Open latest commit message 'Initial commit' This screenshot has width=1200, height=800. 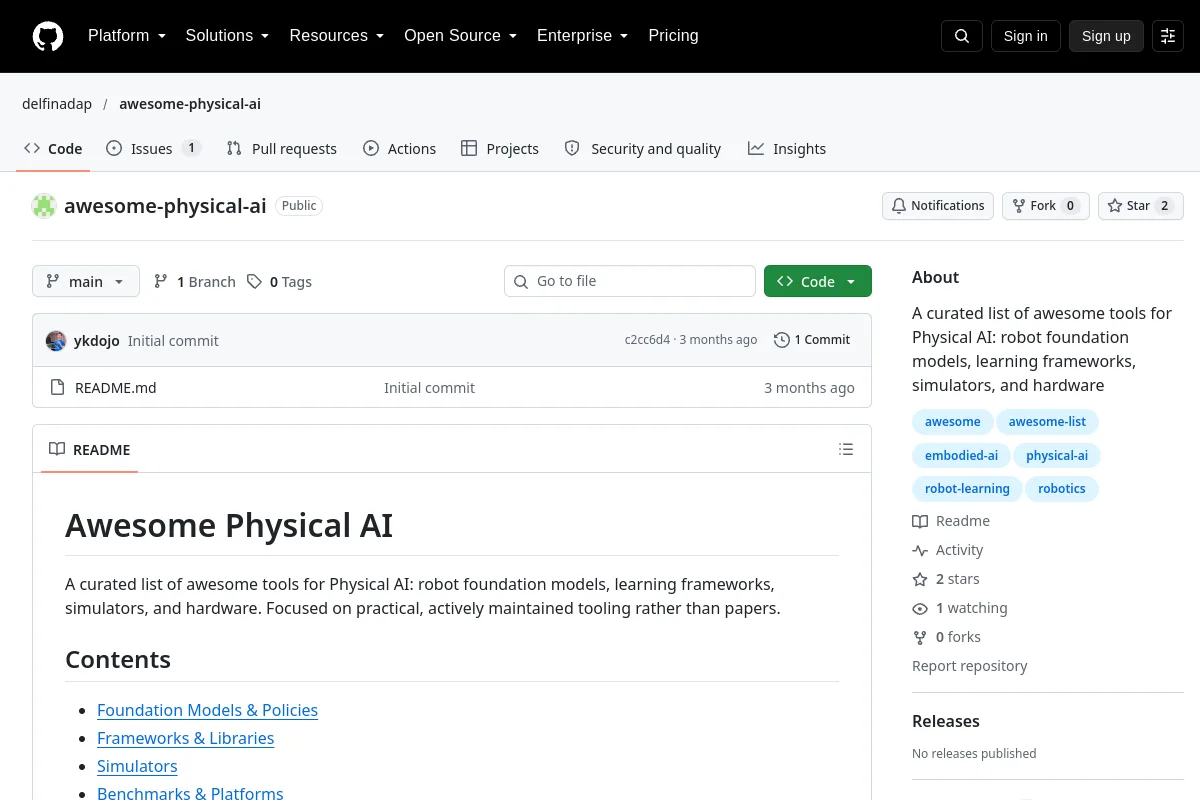173,341
